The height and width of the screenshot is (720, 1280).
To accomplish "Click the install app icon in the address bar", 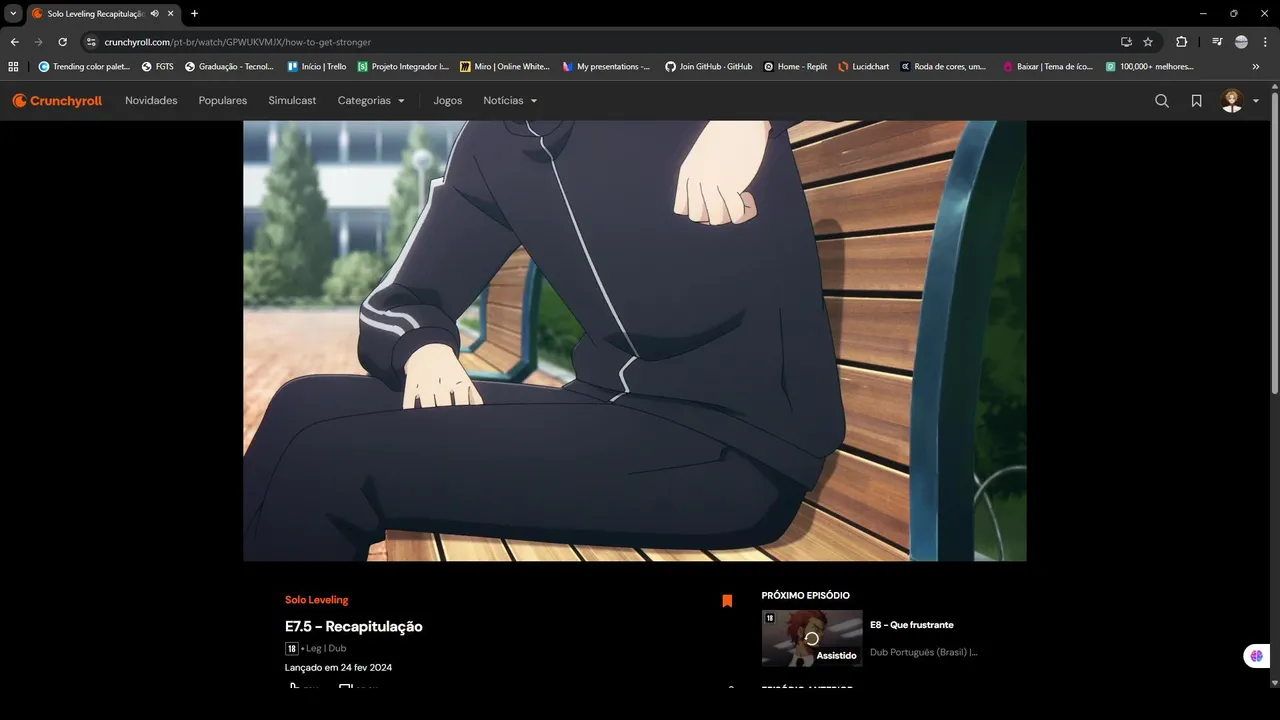I will pyautogui.click(x=1126, y=42).
